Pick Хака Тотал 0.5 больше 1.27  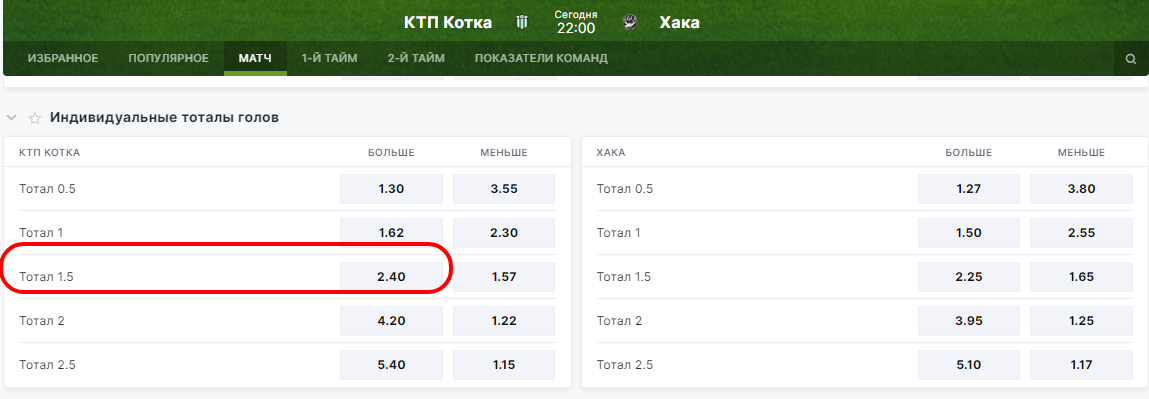(969, 189)
